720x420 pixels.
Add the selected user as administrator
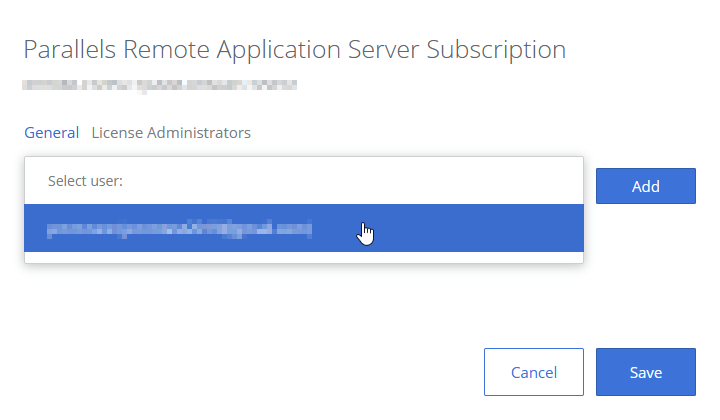pos(645,186)
